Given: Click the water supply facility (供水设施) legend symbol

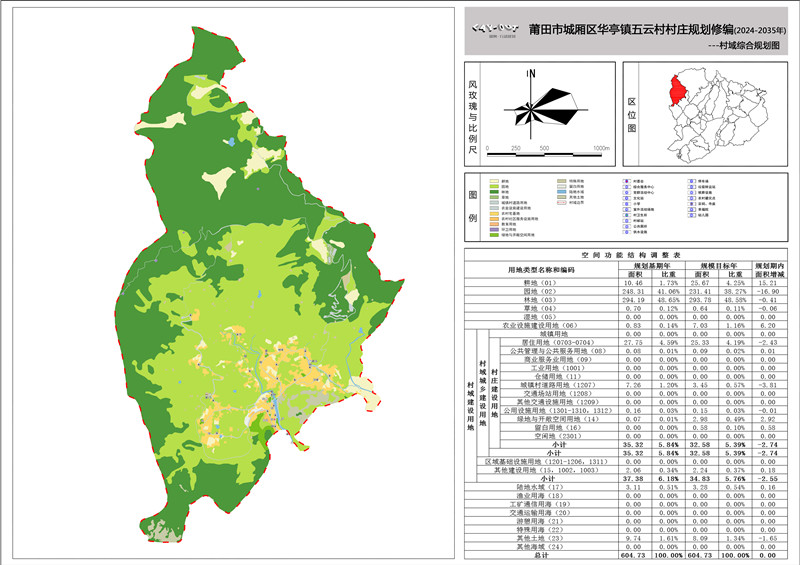Looking at the screenshot, I should coord(626,231).
